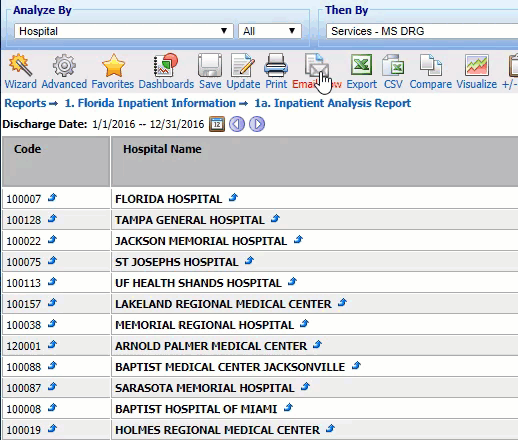Click drill arrow beside FLORIDA HOSPITAL
Image resolution: width=518 pixels, height=440 pixels.
[x=233, y=198]
